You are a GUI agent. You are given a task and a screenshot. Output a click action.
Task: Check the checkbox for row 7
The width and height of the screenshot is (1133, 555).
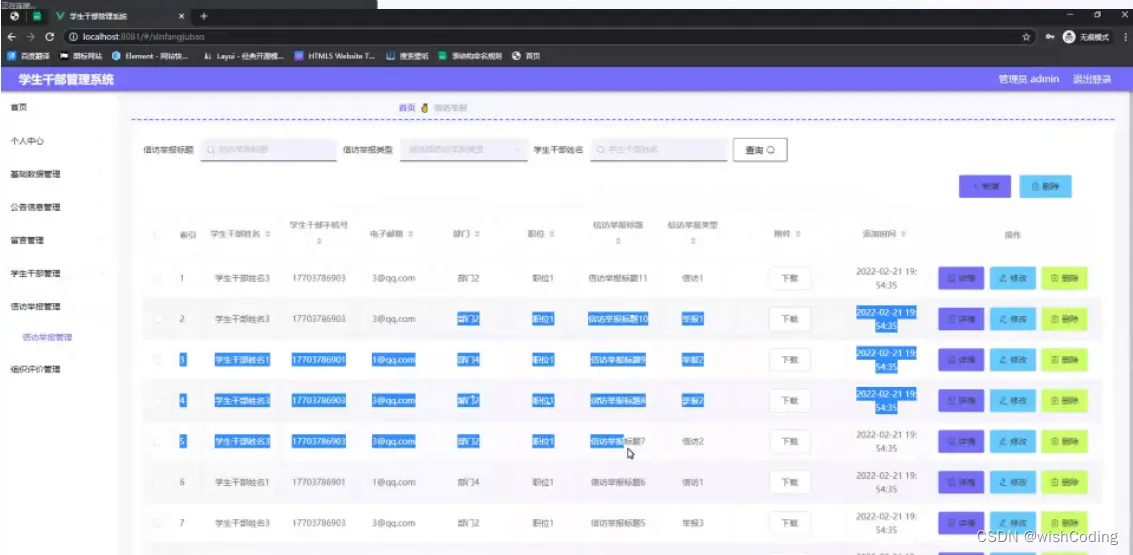158,522
